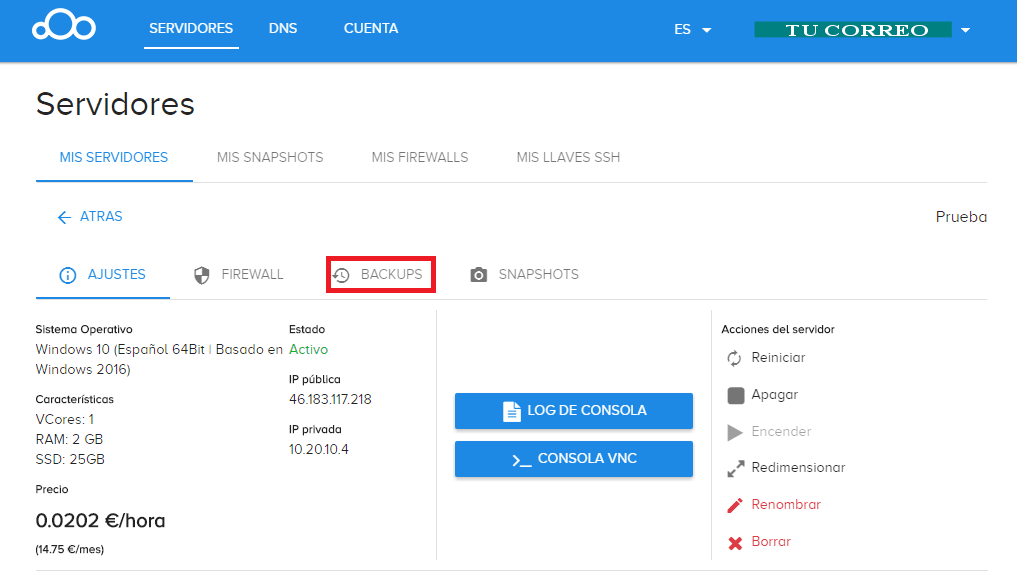Click the red pencil Renombrar icon
Screen dimensions: 1017x572
735,505
